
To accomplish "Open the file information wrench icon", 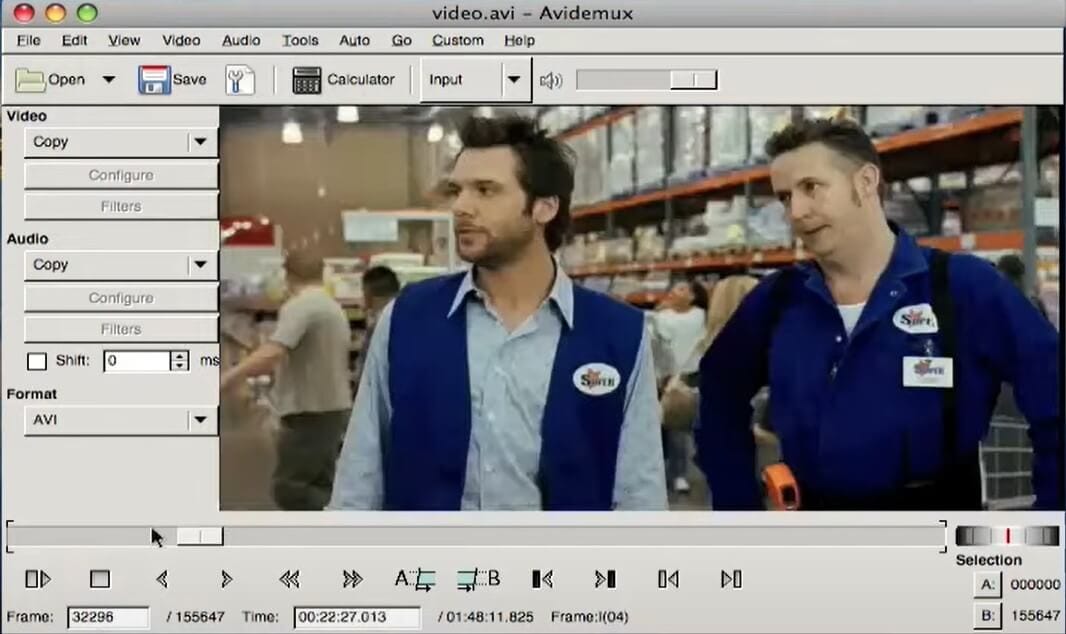I will click(240, 80).
